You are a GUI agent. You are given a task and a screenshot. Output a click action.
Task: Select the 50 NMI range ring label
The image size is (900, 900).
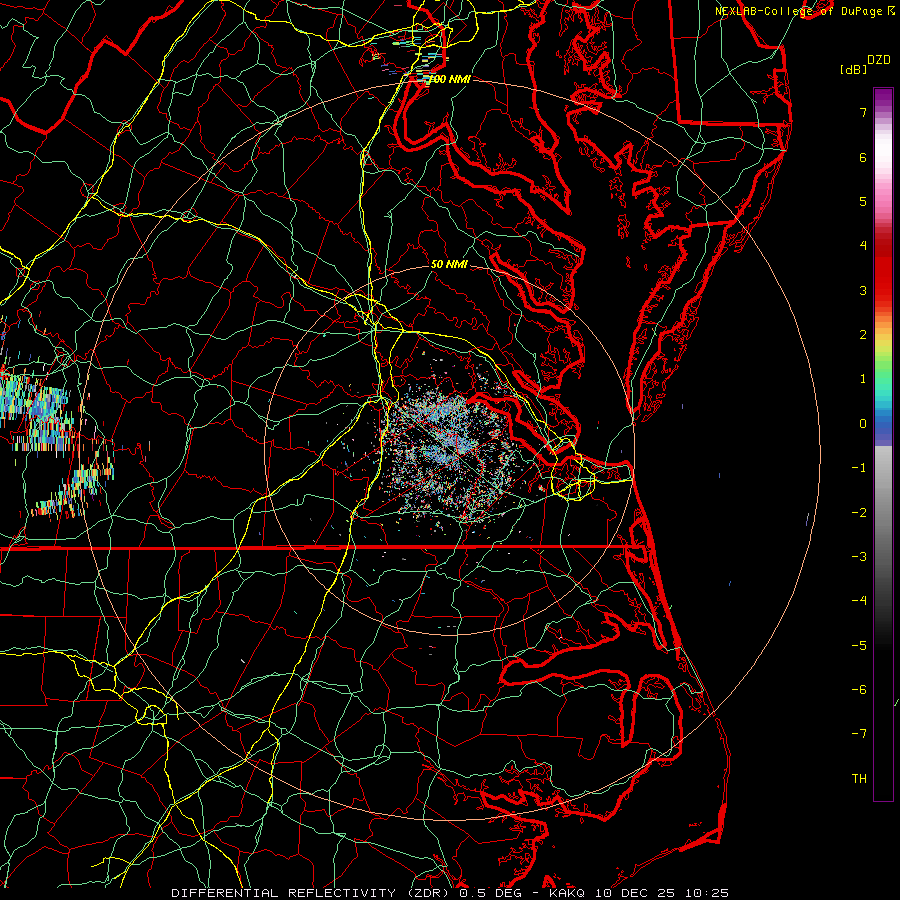(x=449, y=264)
